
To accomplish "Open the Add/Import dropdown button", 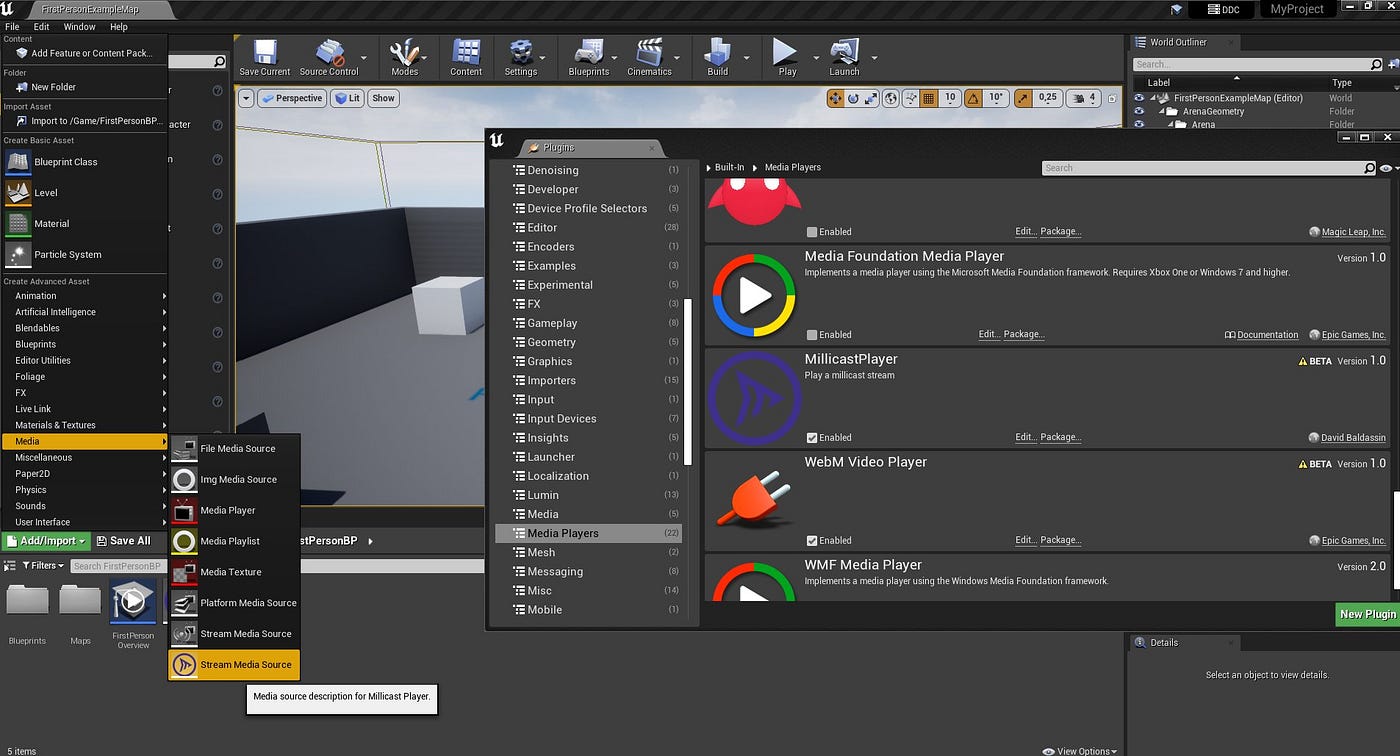I will (47, 541).
